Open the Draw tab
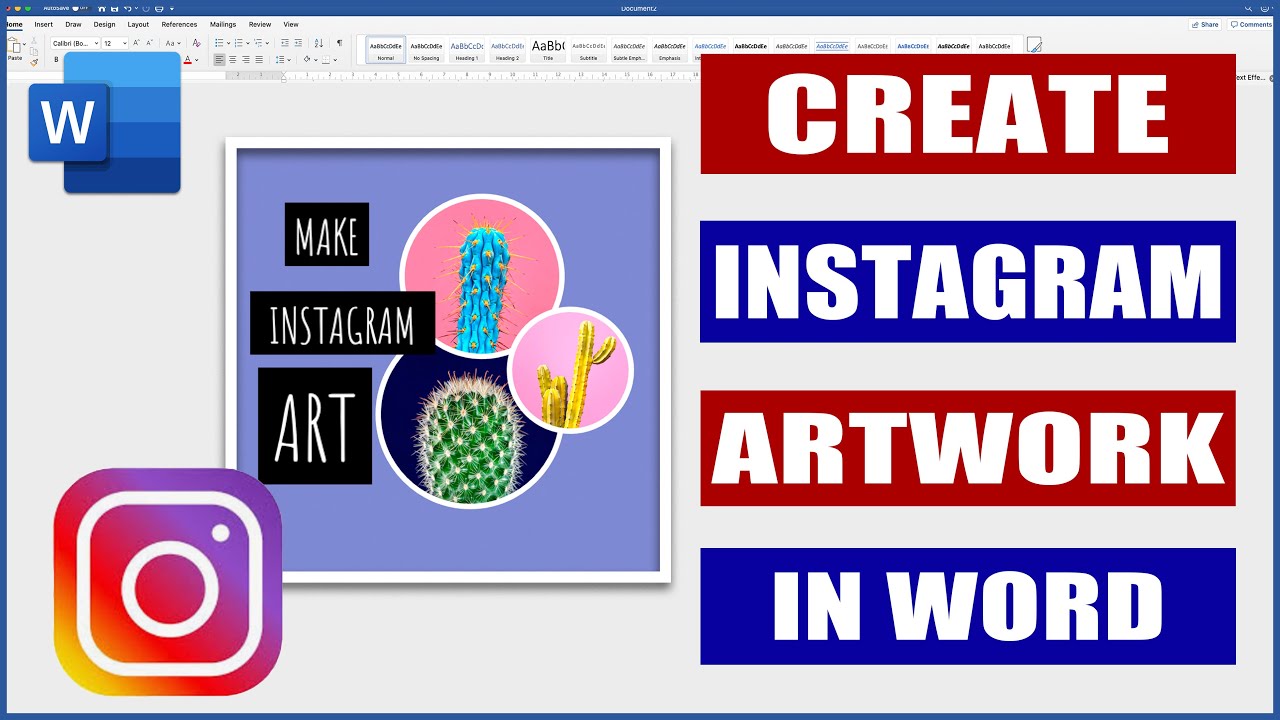Image resolution: width=1280 pixels, height=720 pixels. 73,24
